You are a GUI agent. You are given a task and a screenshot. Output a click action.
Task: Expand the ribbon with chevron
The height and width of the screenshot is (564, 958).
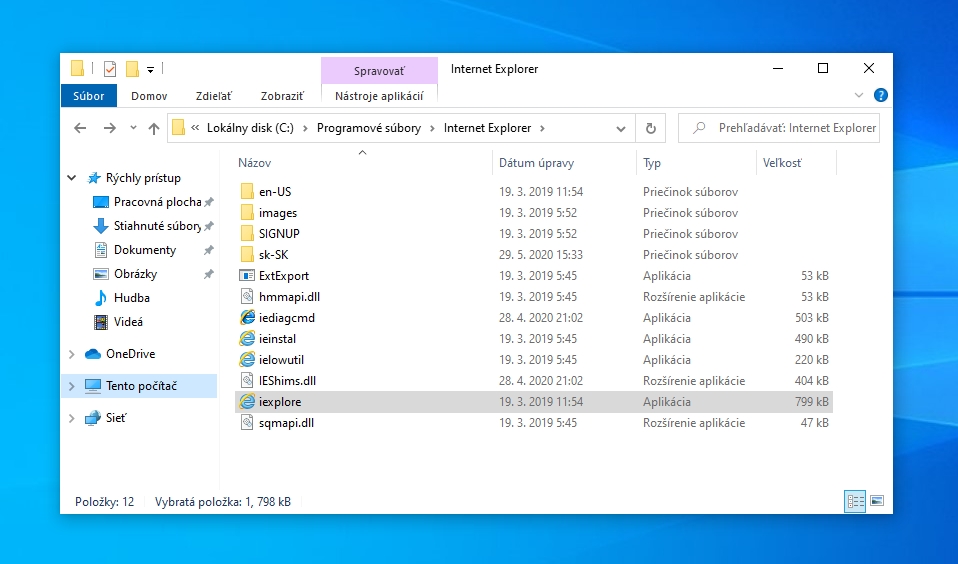coord(858,96)
